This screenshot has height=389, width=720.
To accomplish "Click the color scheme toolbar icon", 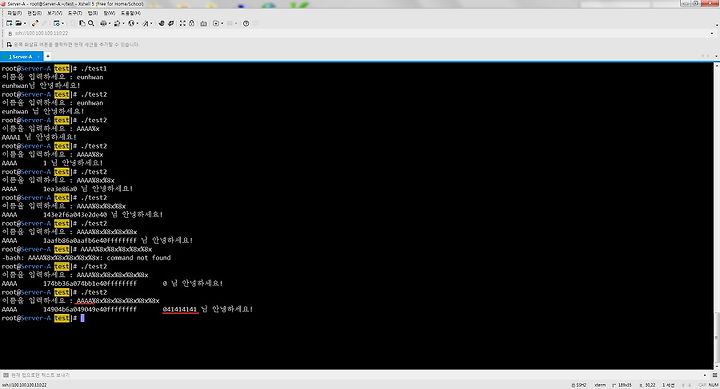I will click(x=117, y=23).
